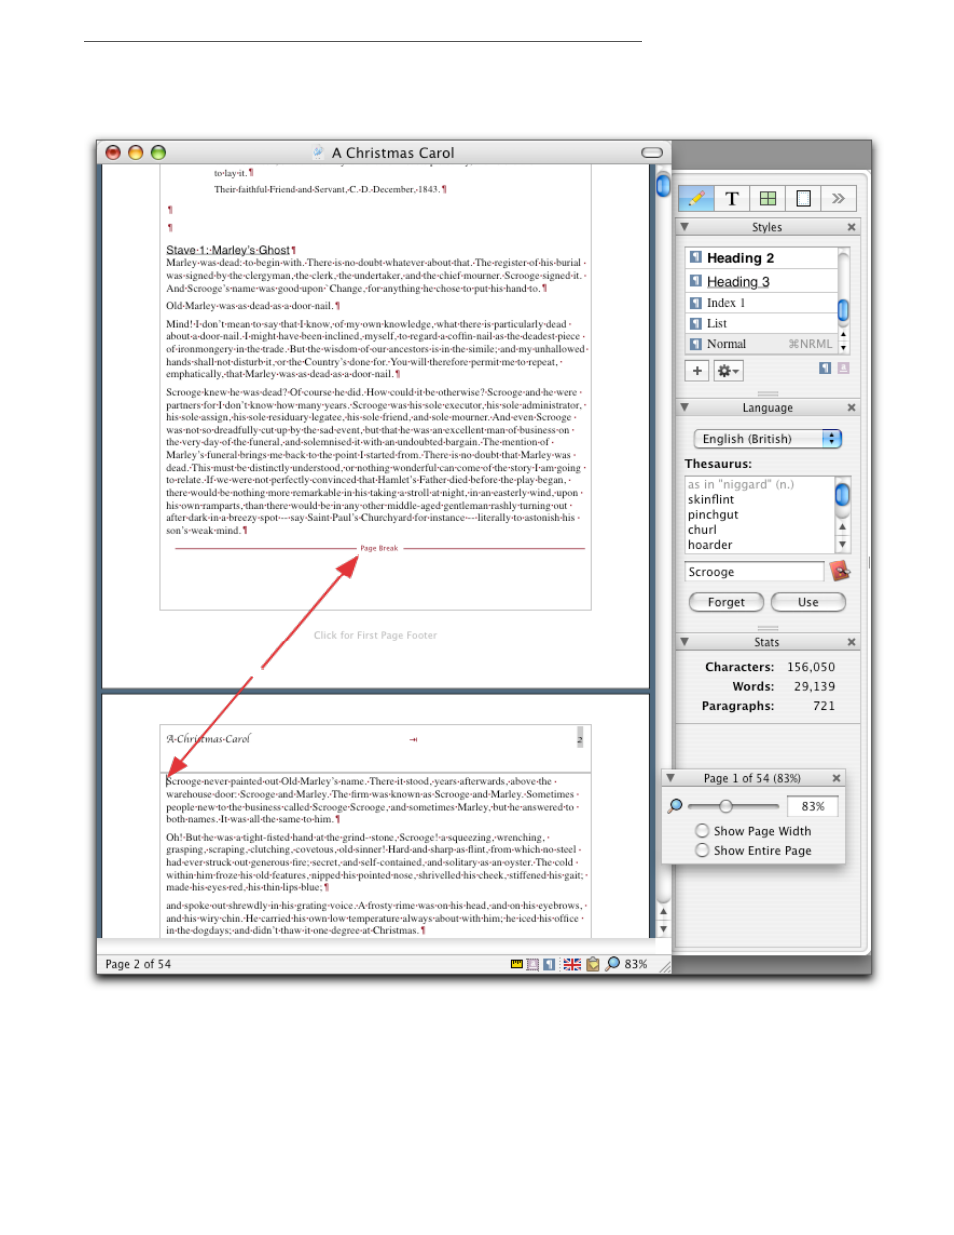Select the thesaurus word churl

pyautogui.click(x=702, y=530)
